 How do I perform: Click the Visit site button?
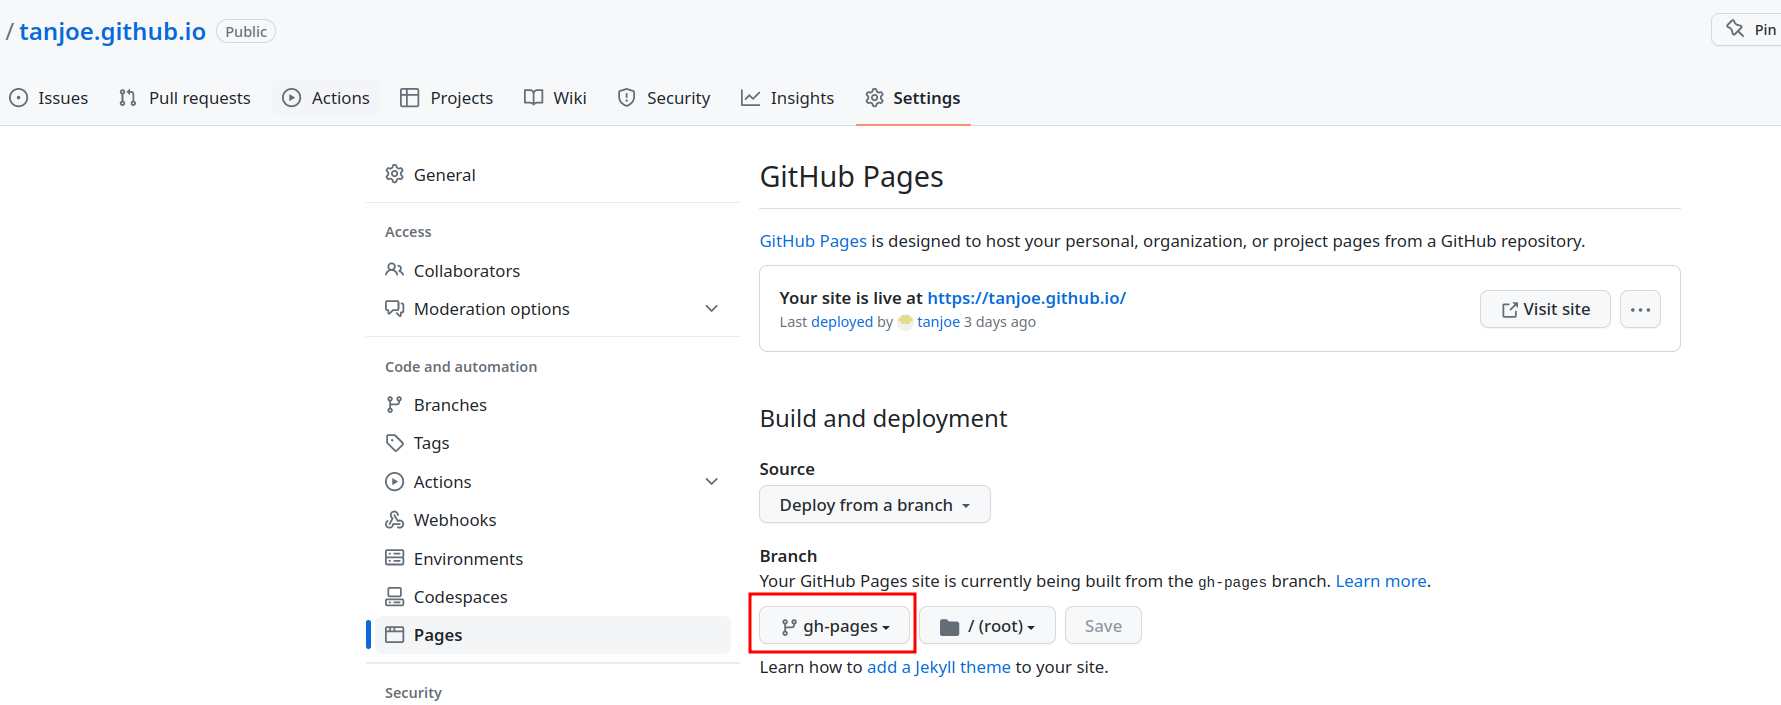1545,309
